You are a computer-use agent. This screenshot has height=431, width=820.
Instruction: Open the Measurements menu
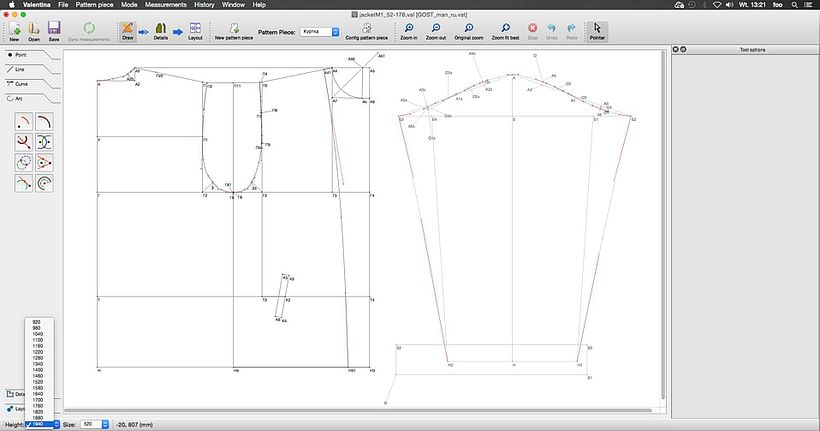[x=166, y=5]
